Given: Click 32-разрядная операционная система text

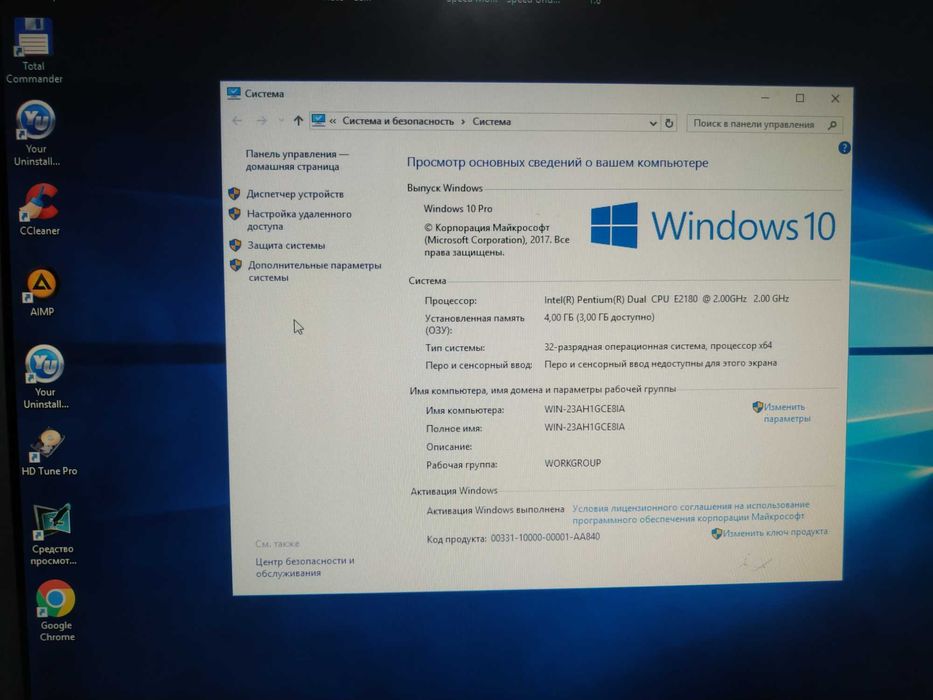Looking at the screenshot, I should [658, 346].
